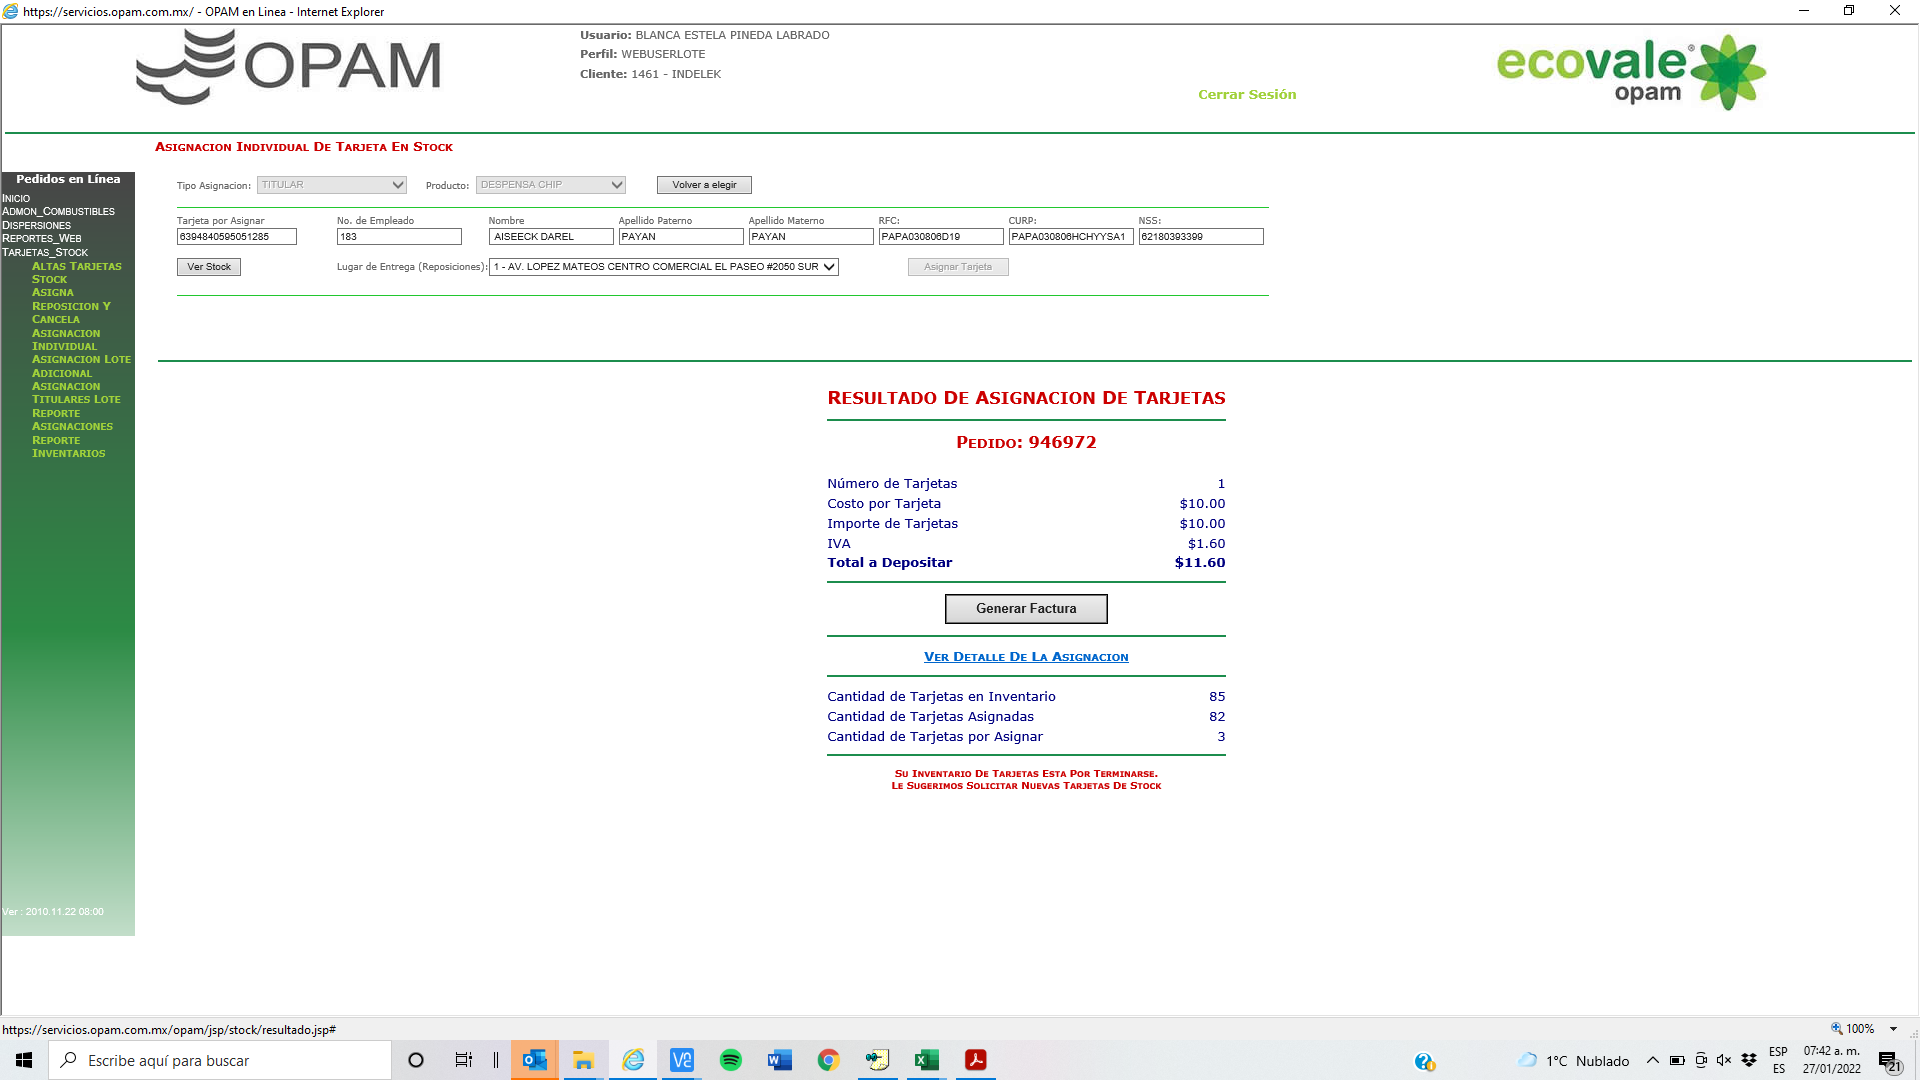Open Tipo Asignacion TITULAR dropdown
1920x1080 pixels.
tap(332, 185)
